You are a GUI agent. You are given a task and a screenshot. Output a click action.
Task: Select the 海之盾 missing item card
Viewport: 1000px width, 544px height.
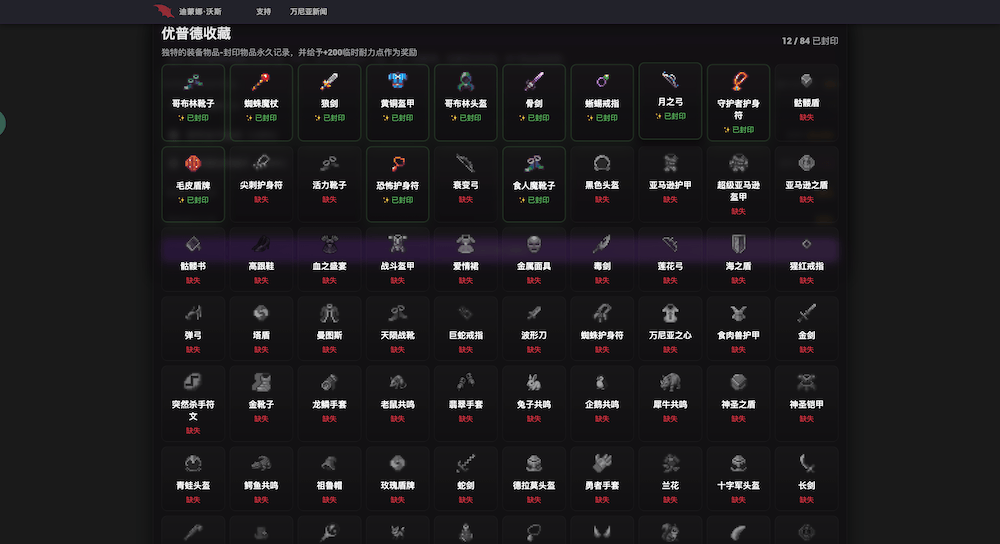738,257
